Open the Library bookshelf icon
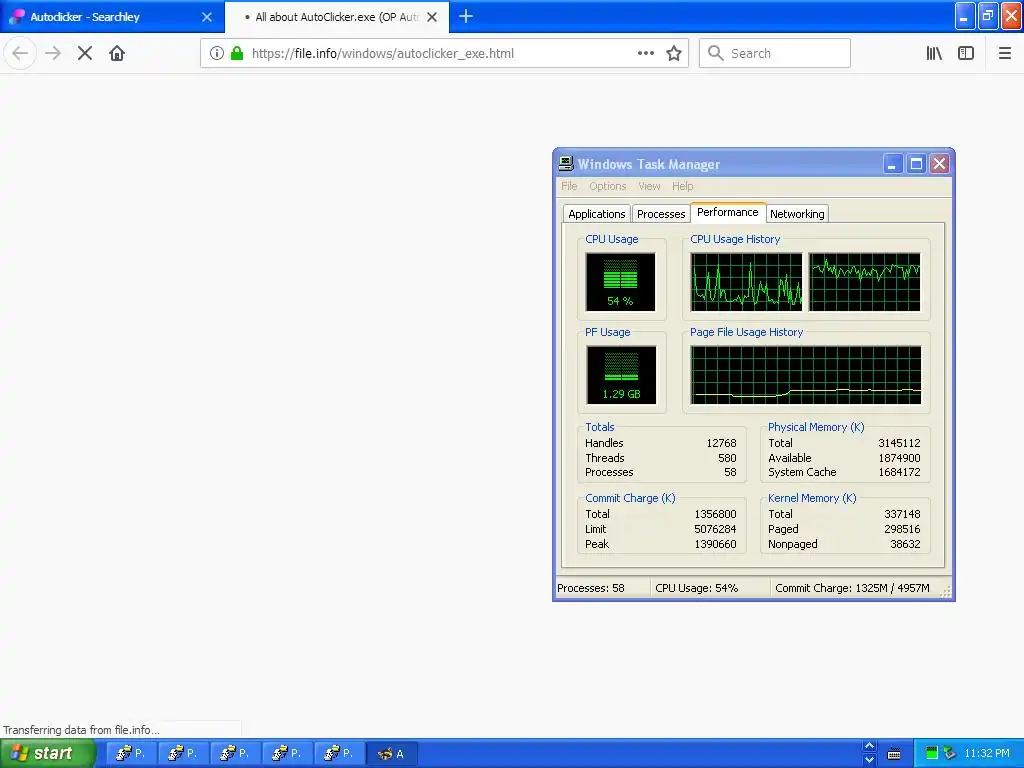Screen dimensions: 1024x768 [x=934, y=54]
